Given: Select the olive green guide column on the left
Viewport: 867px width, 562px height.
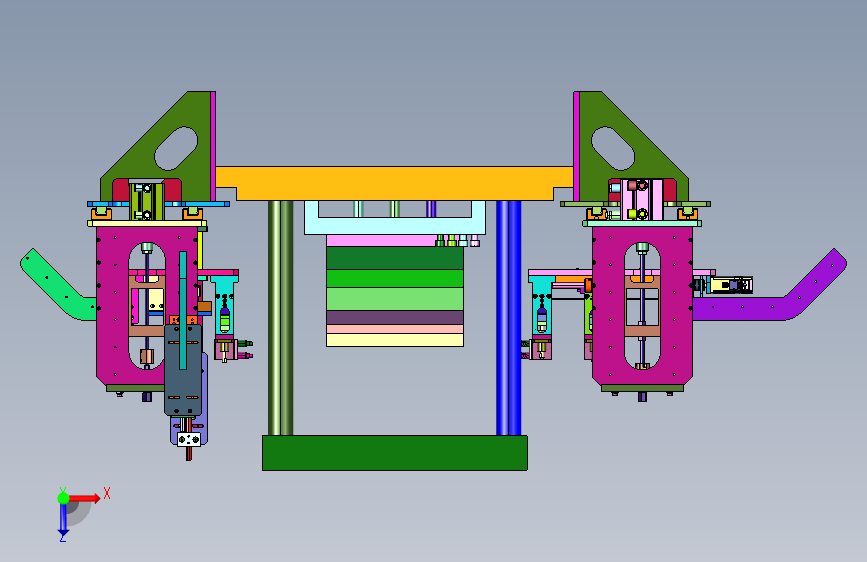Looking at the screenshot, I should (281, 318).
